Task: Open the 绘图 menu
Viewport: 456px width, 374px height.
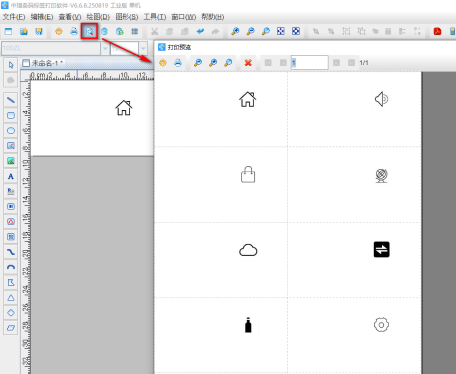Action: (98, 17)
